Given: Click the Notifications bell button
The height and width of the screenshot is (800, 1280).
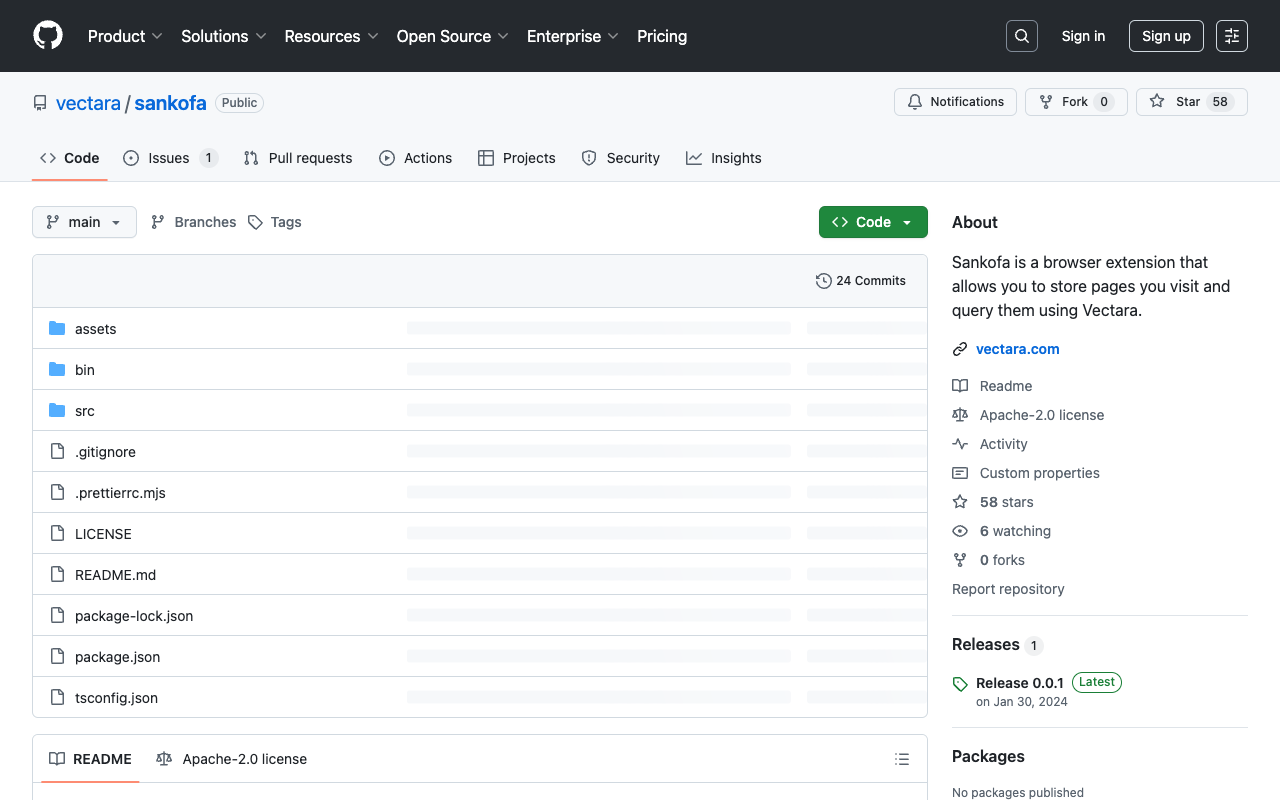Looking at the screenshot, I should (x=955, y=102).
